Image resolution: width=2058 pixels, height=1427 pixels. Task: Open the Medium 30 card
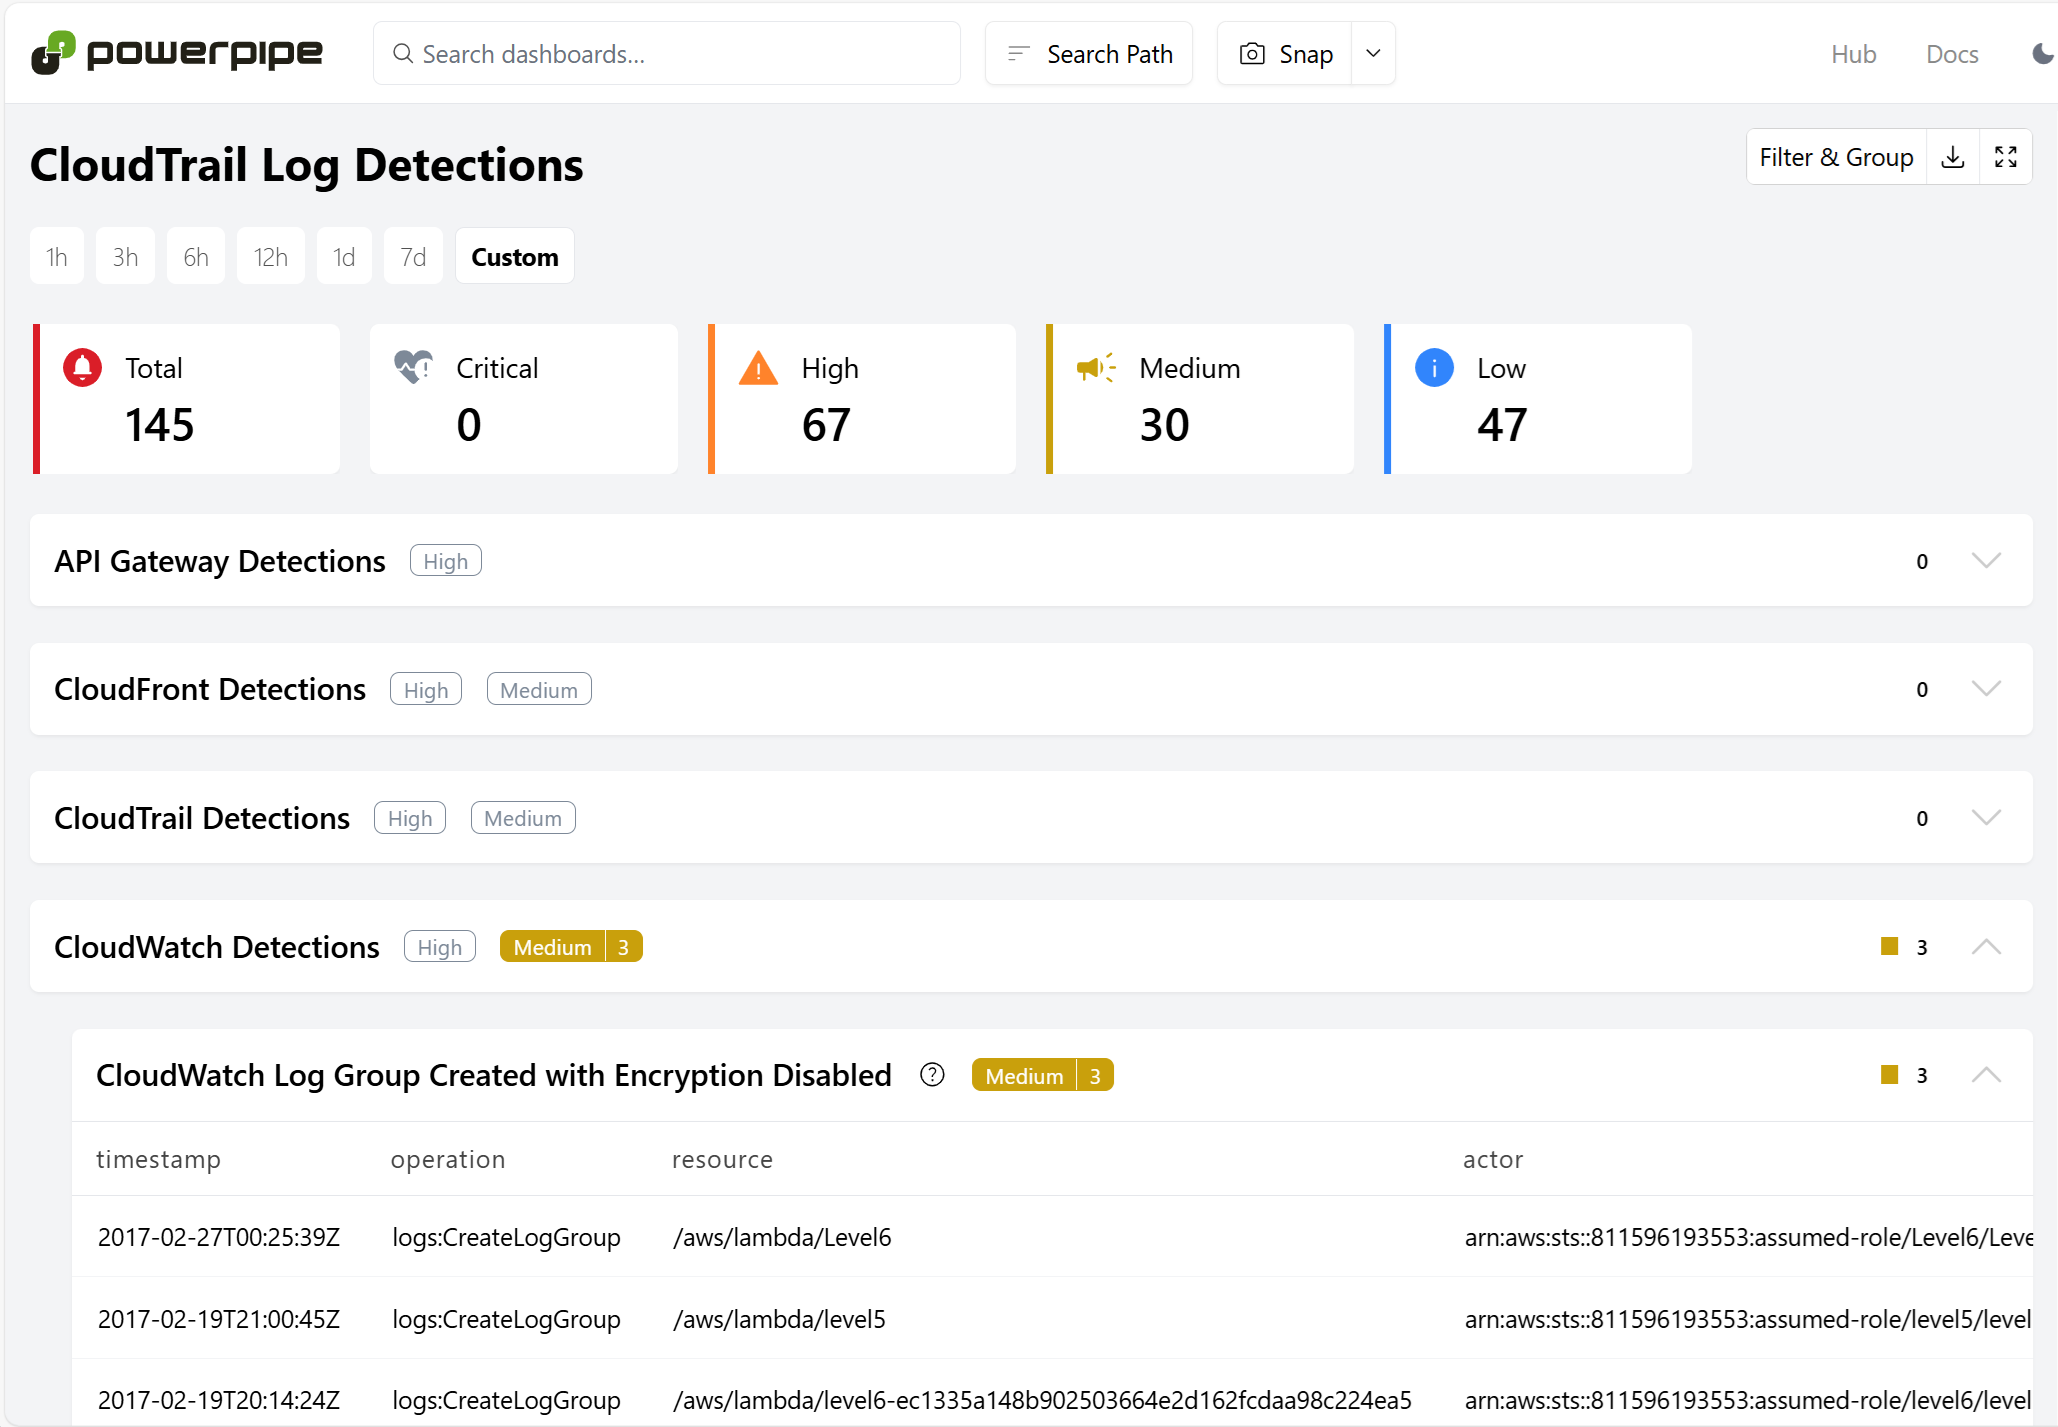(x=1200, y=398)
